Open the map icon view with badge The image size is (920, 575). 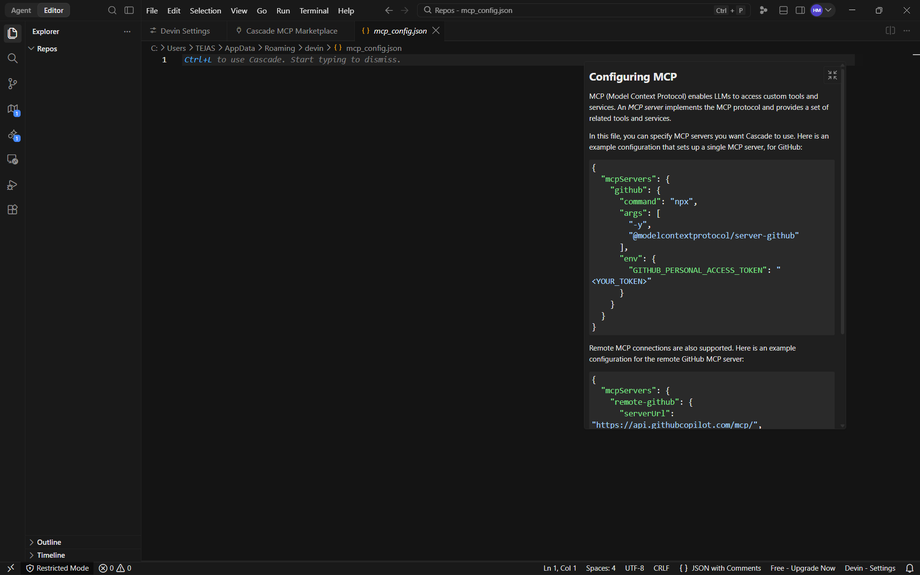[12, 109]
